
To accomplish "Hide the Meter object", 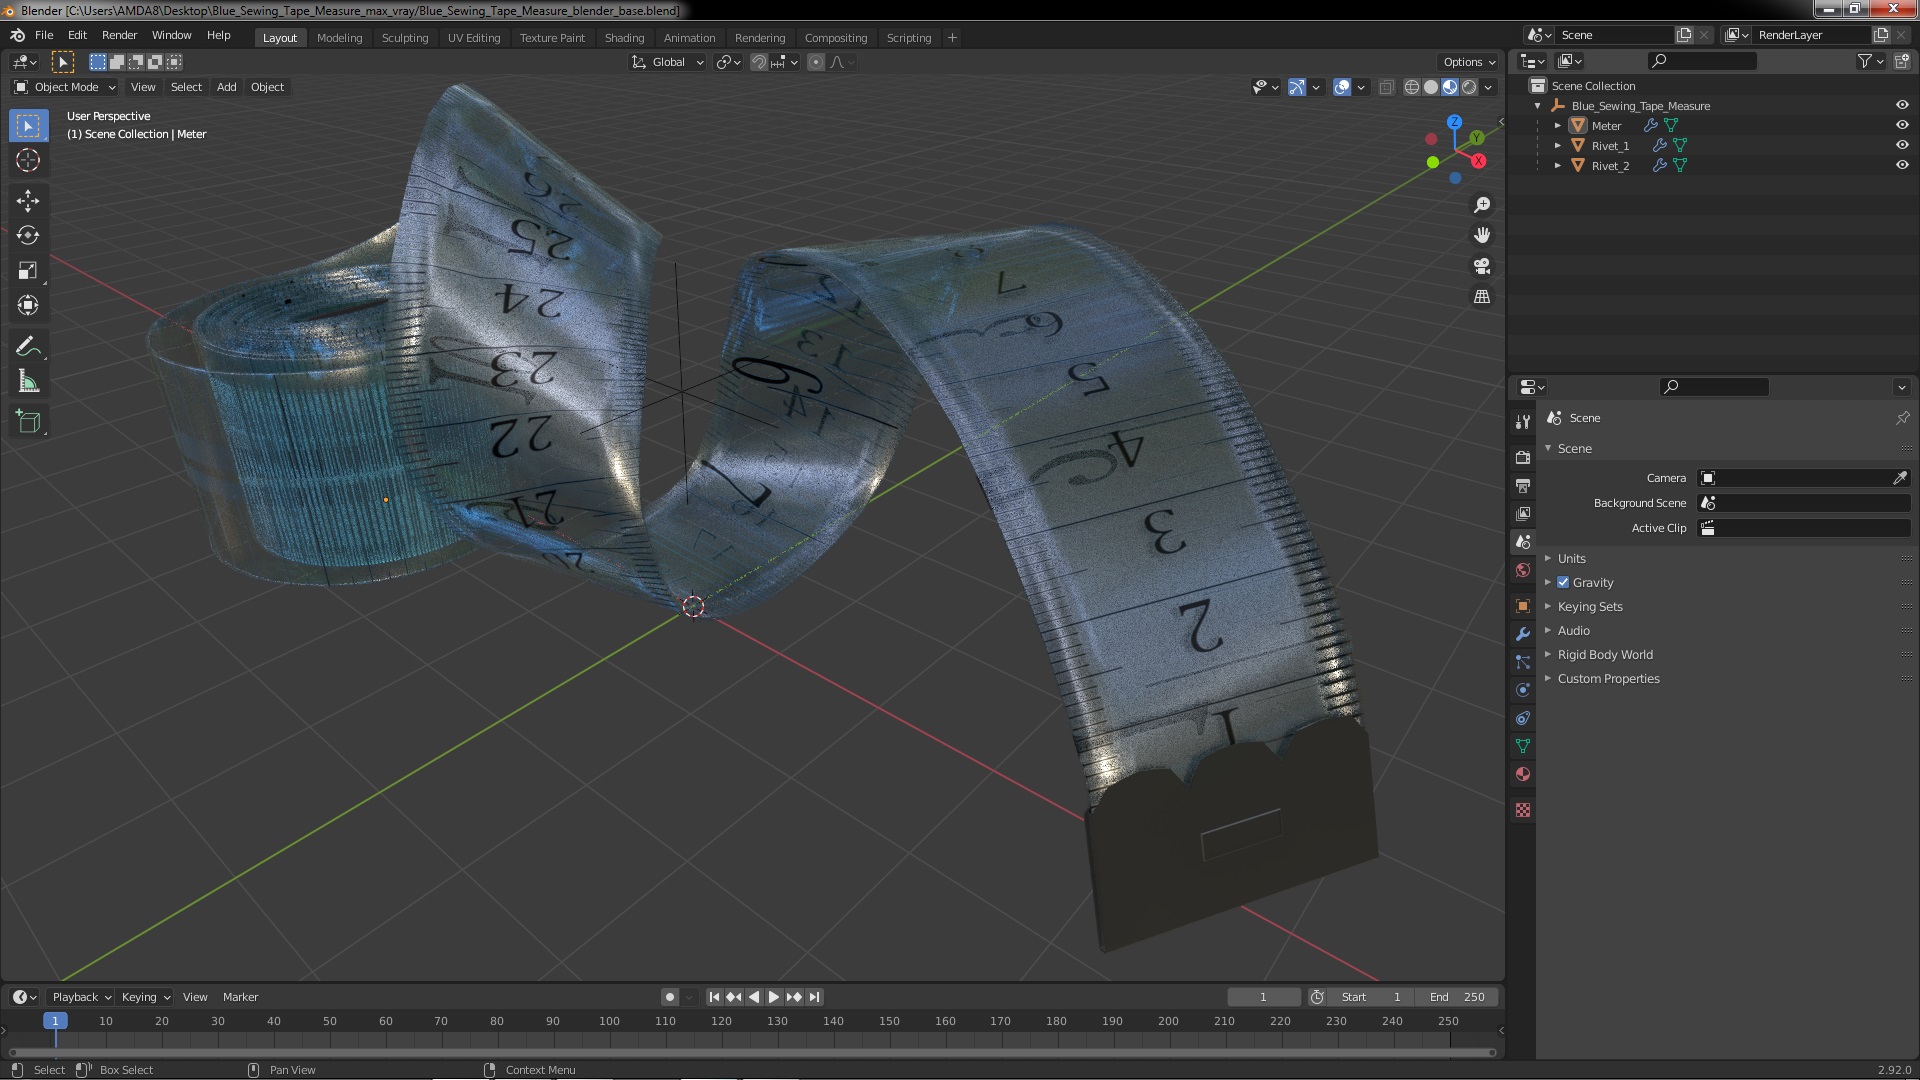I will coord(1902,125).
